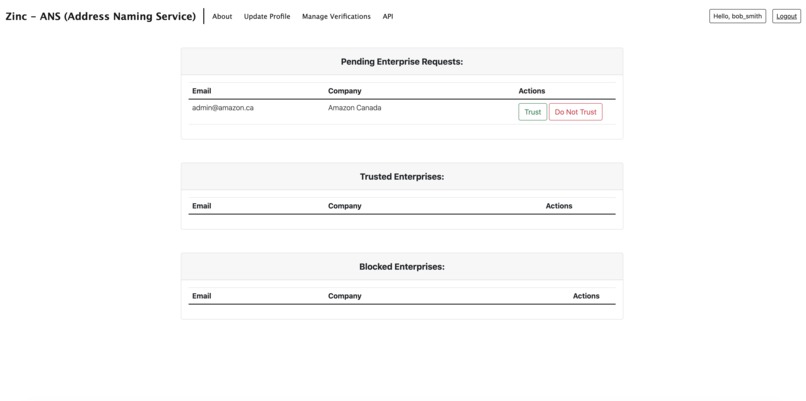Open the API page
This screenshot has width=806, height=401.
coord(388,16)
